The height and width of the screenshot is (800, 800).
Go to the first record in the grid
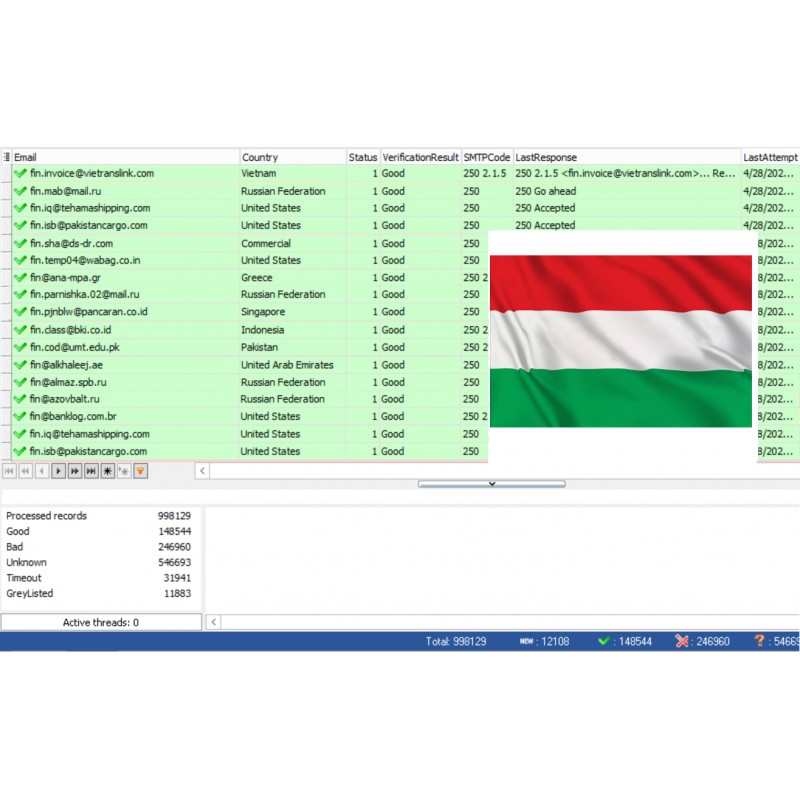(x=9, y=470)
